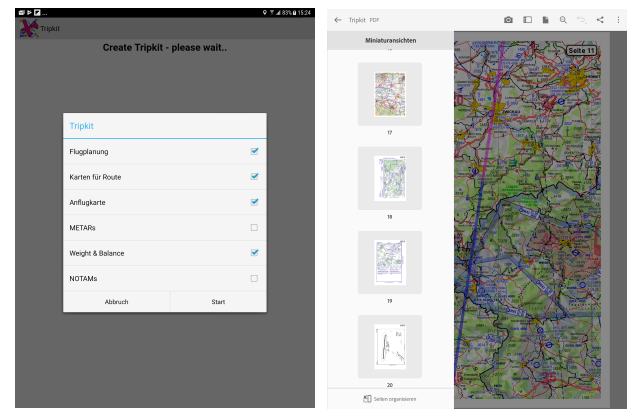
Task: Toggle the Anflugkarte checkbox
Action: click(254, 202)
